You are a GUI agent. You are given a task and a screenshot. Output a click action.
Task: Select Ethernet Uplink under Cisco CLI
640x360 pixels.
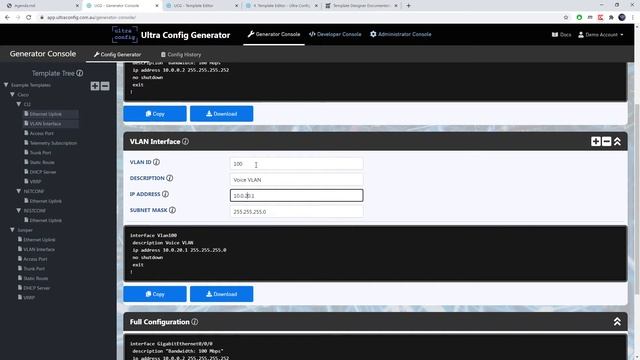click(46, 114)
